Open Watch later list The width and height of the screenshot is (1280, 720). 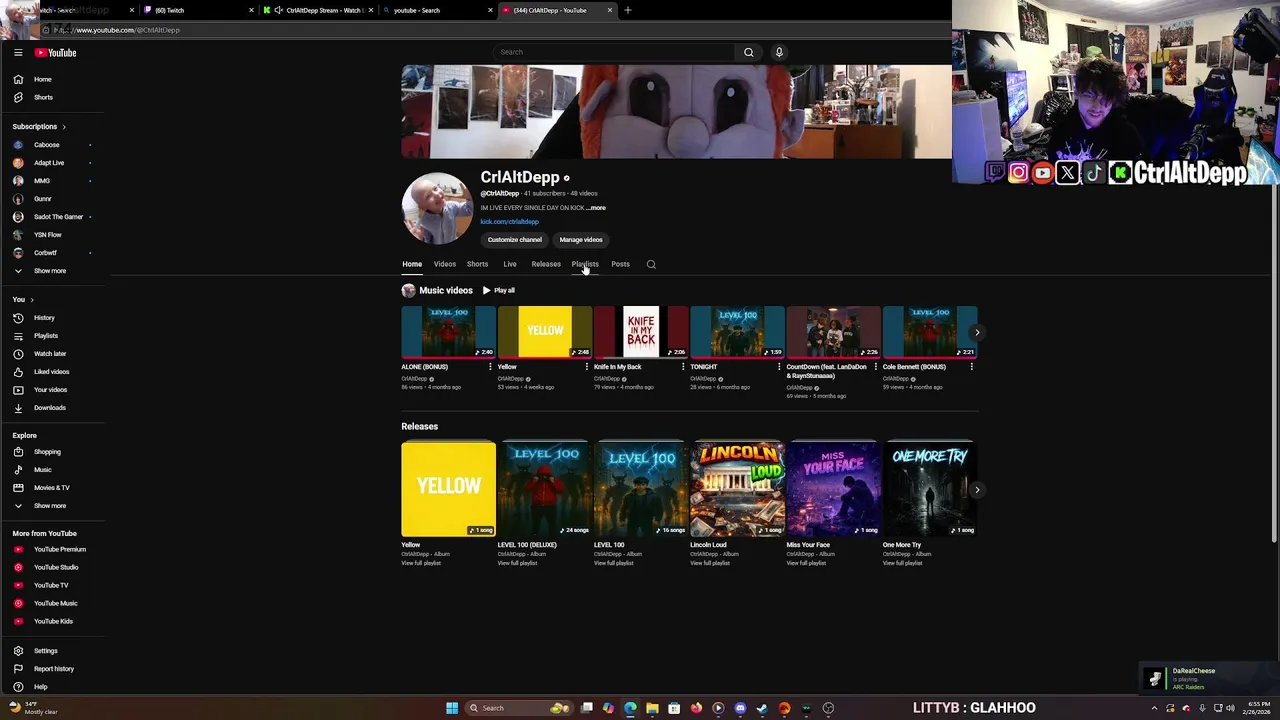click(x=50, y=354)
